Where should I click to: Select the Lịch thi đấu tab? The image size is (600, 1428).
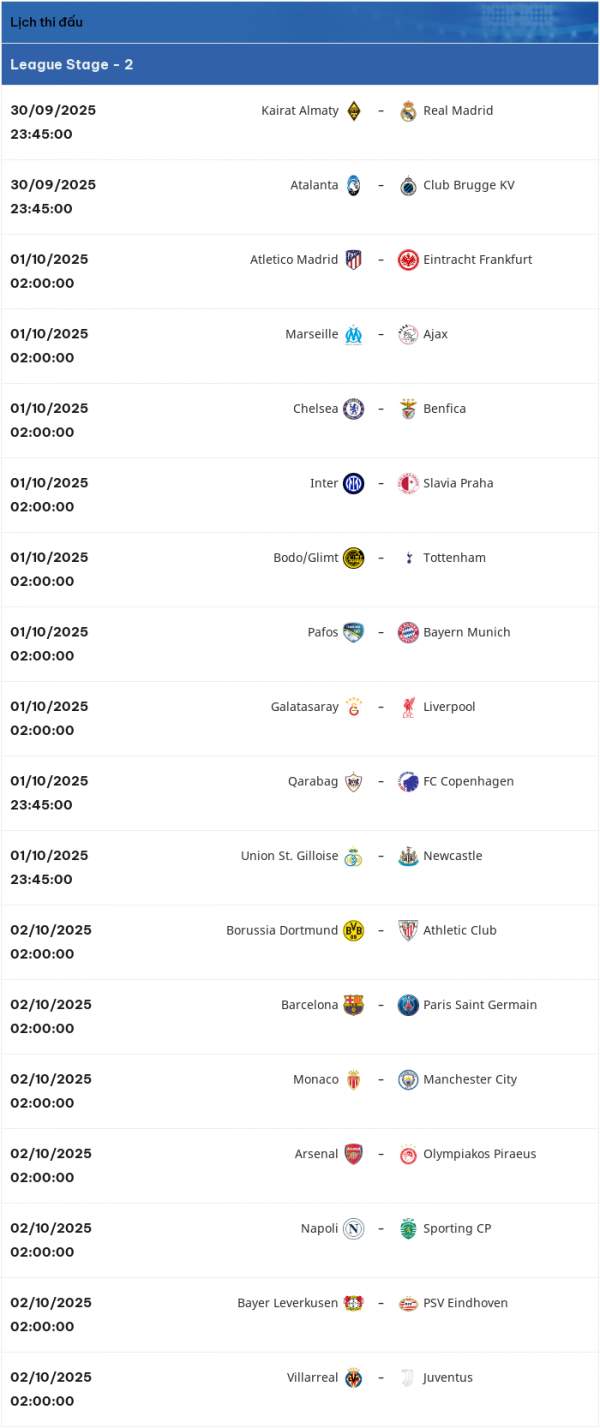point(47,22)
